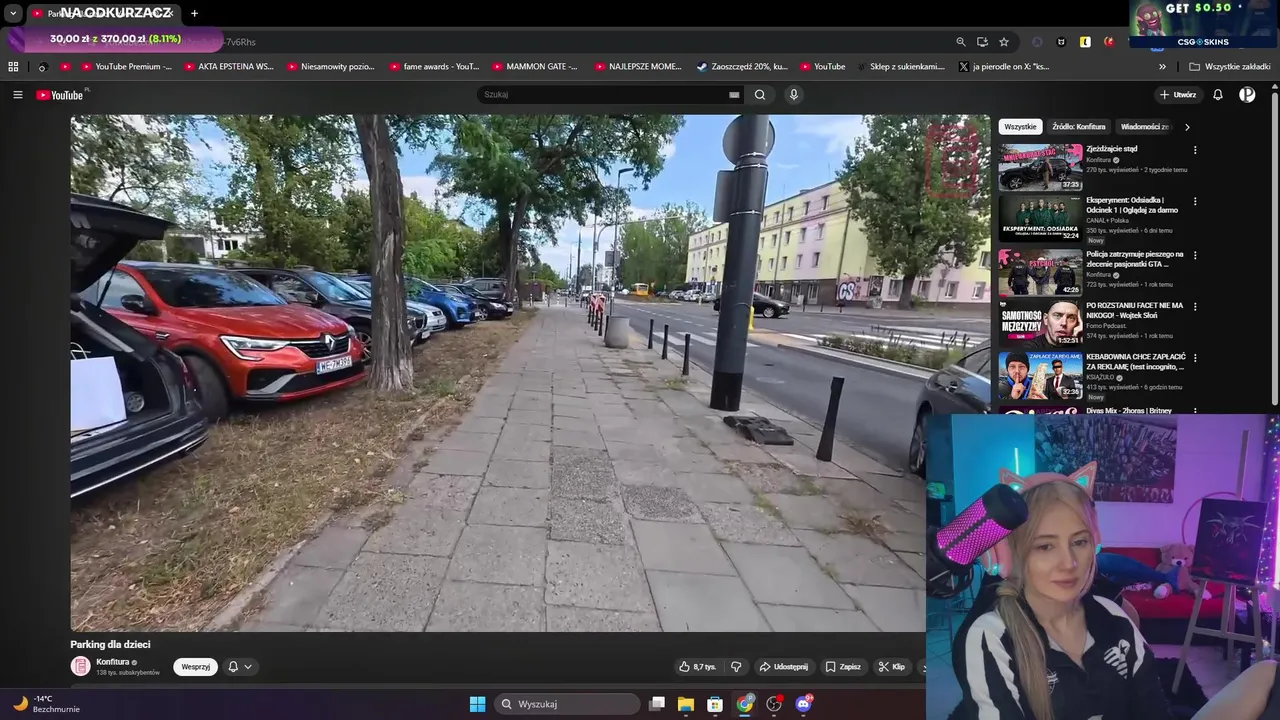This screenshot has width=1280, height=720.
Task: Open the 'Zaoszczędź 20%, ku...' bookmark
Action: tap(742, 67)
